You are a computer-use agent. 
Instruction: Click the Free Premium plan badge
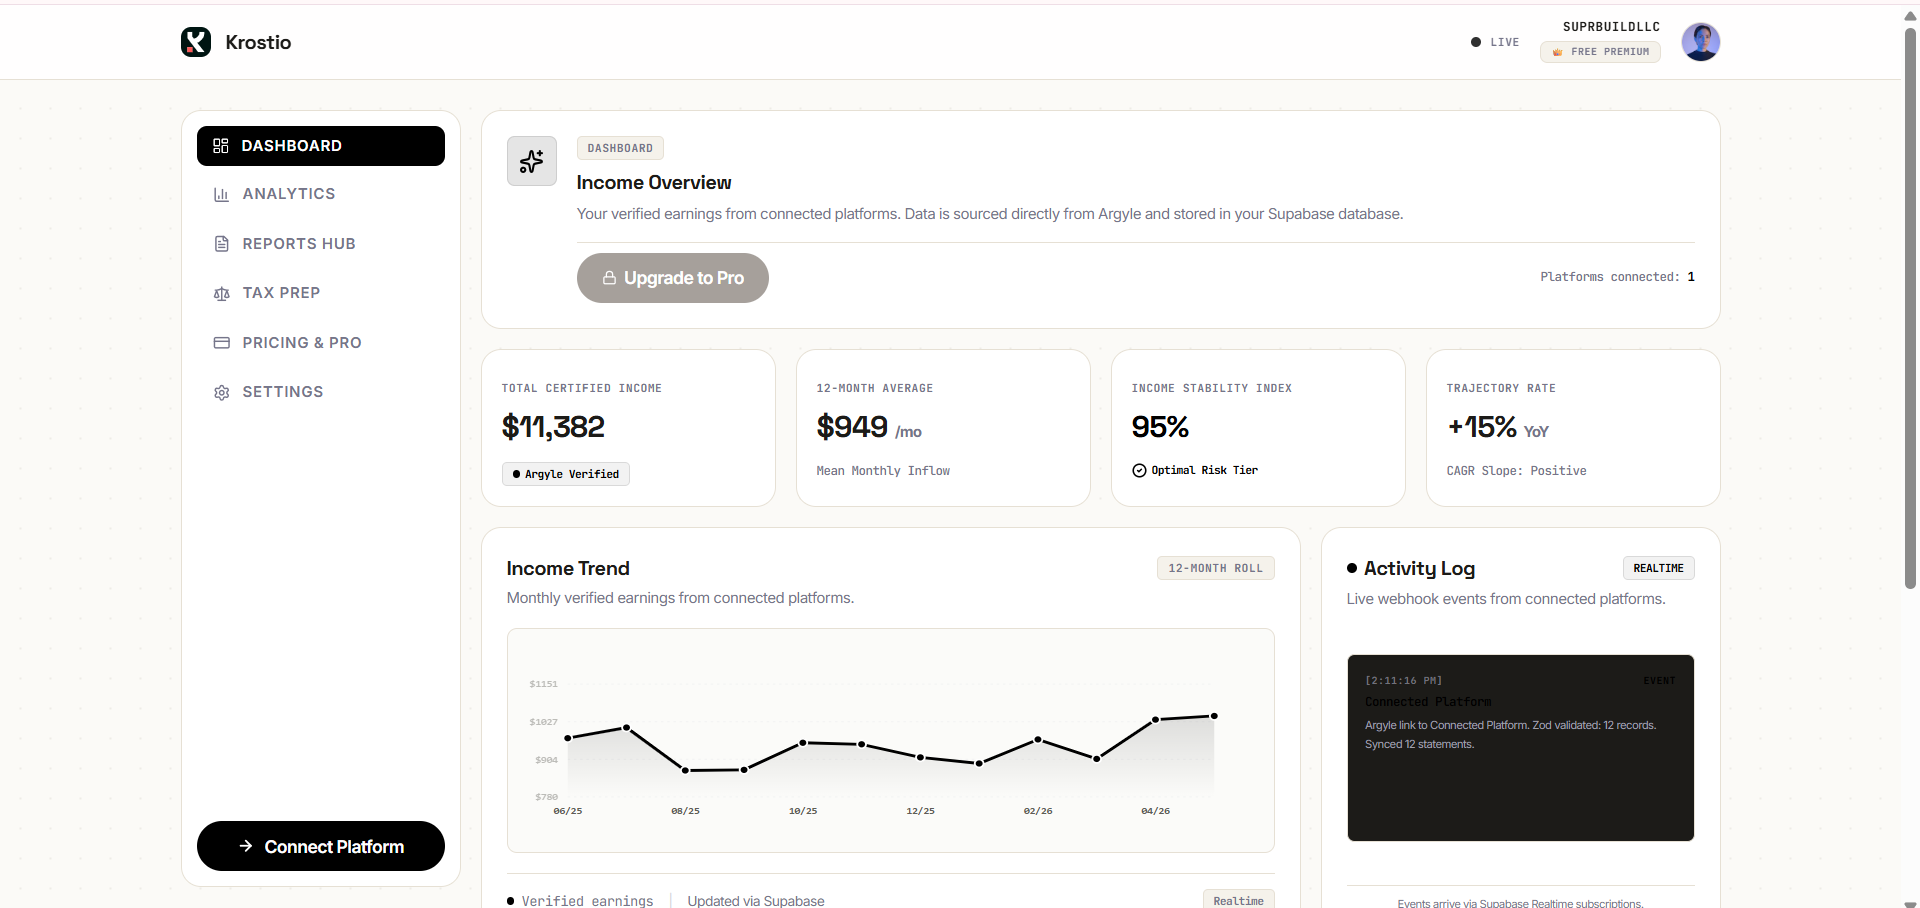tap(1600, 52)
